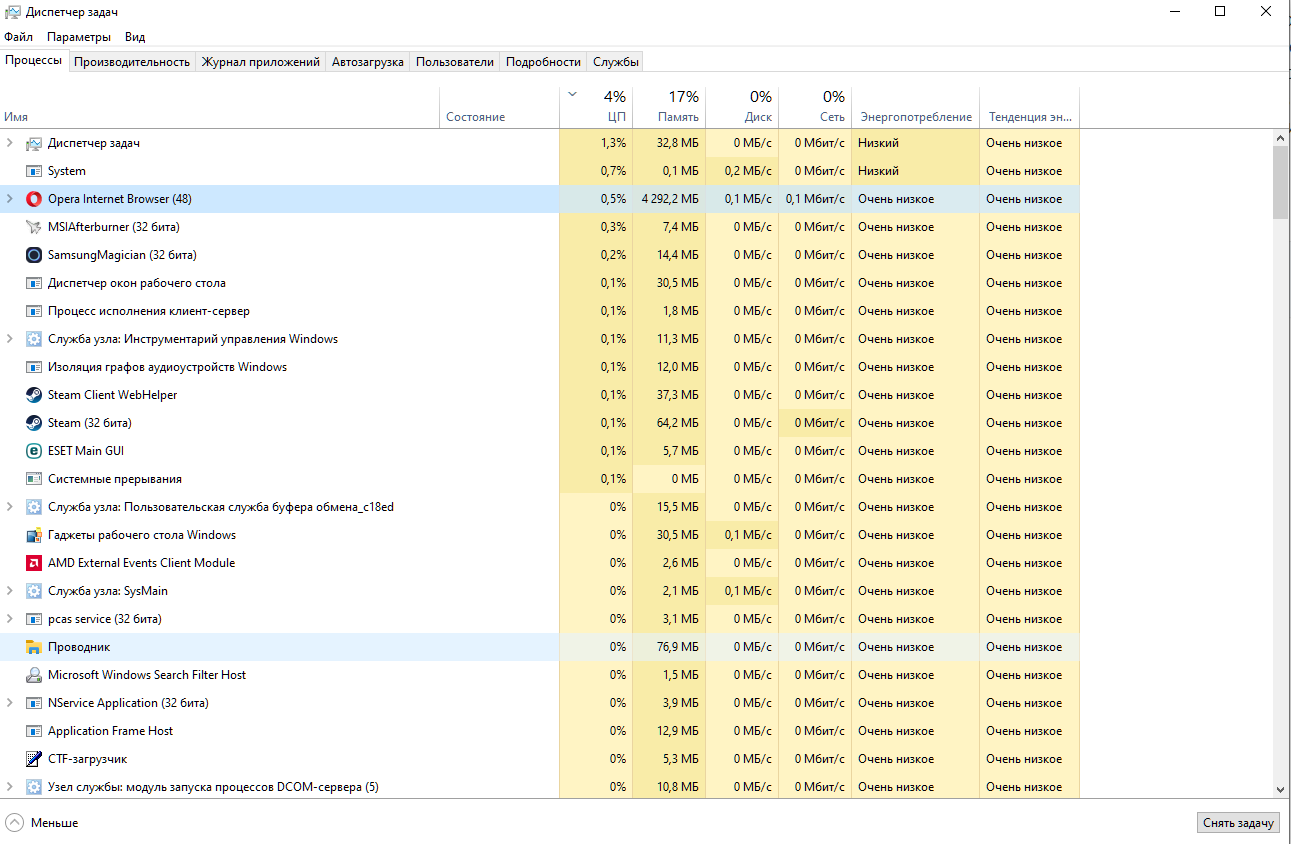Viewport: 1291px width, 844px height.
Task: Click the Steam Client WebHelper icon
Action: pyautogui.click(x=34, y=395)
